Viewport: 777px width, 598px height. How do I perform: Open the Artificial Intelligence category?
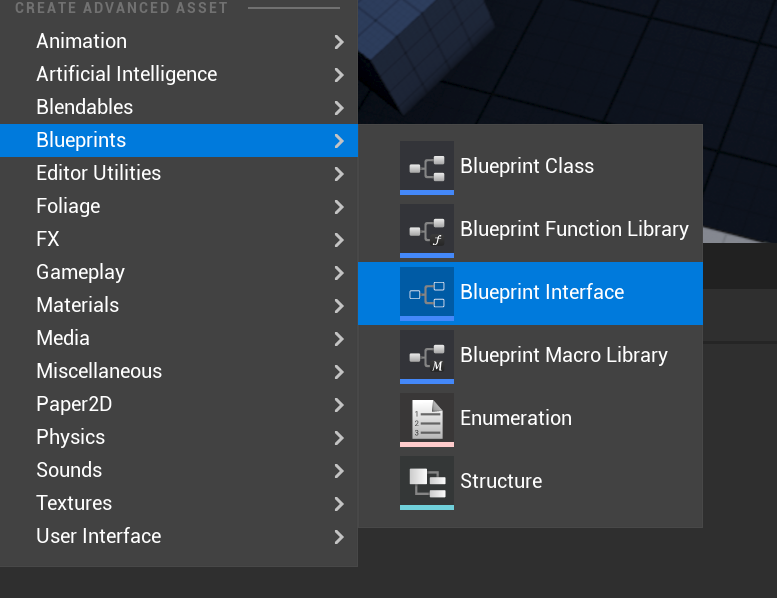(126, 74)
